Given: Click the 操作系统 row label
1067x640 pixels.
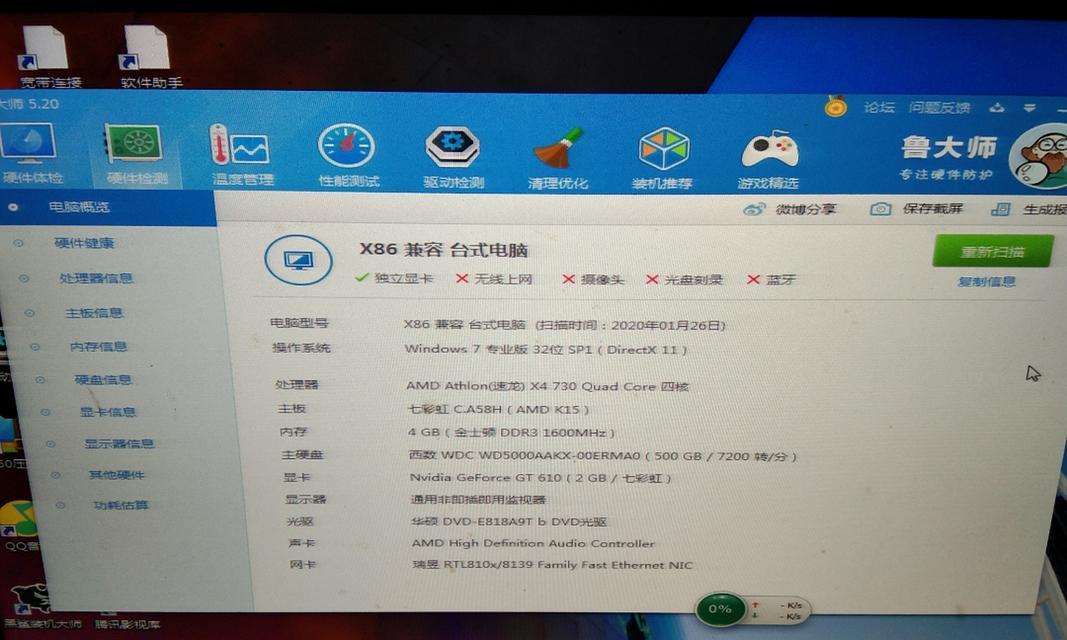Looking at the screenshot, I should (301, 348).
